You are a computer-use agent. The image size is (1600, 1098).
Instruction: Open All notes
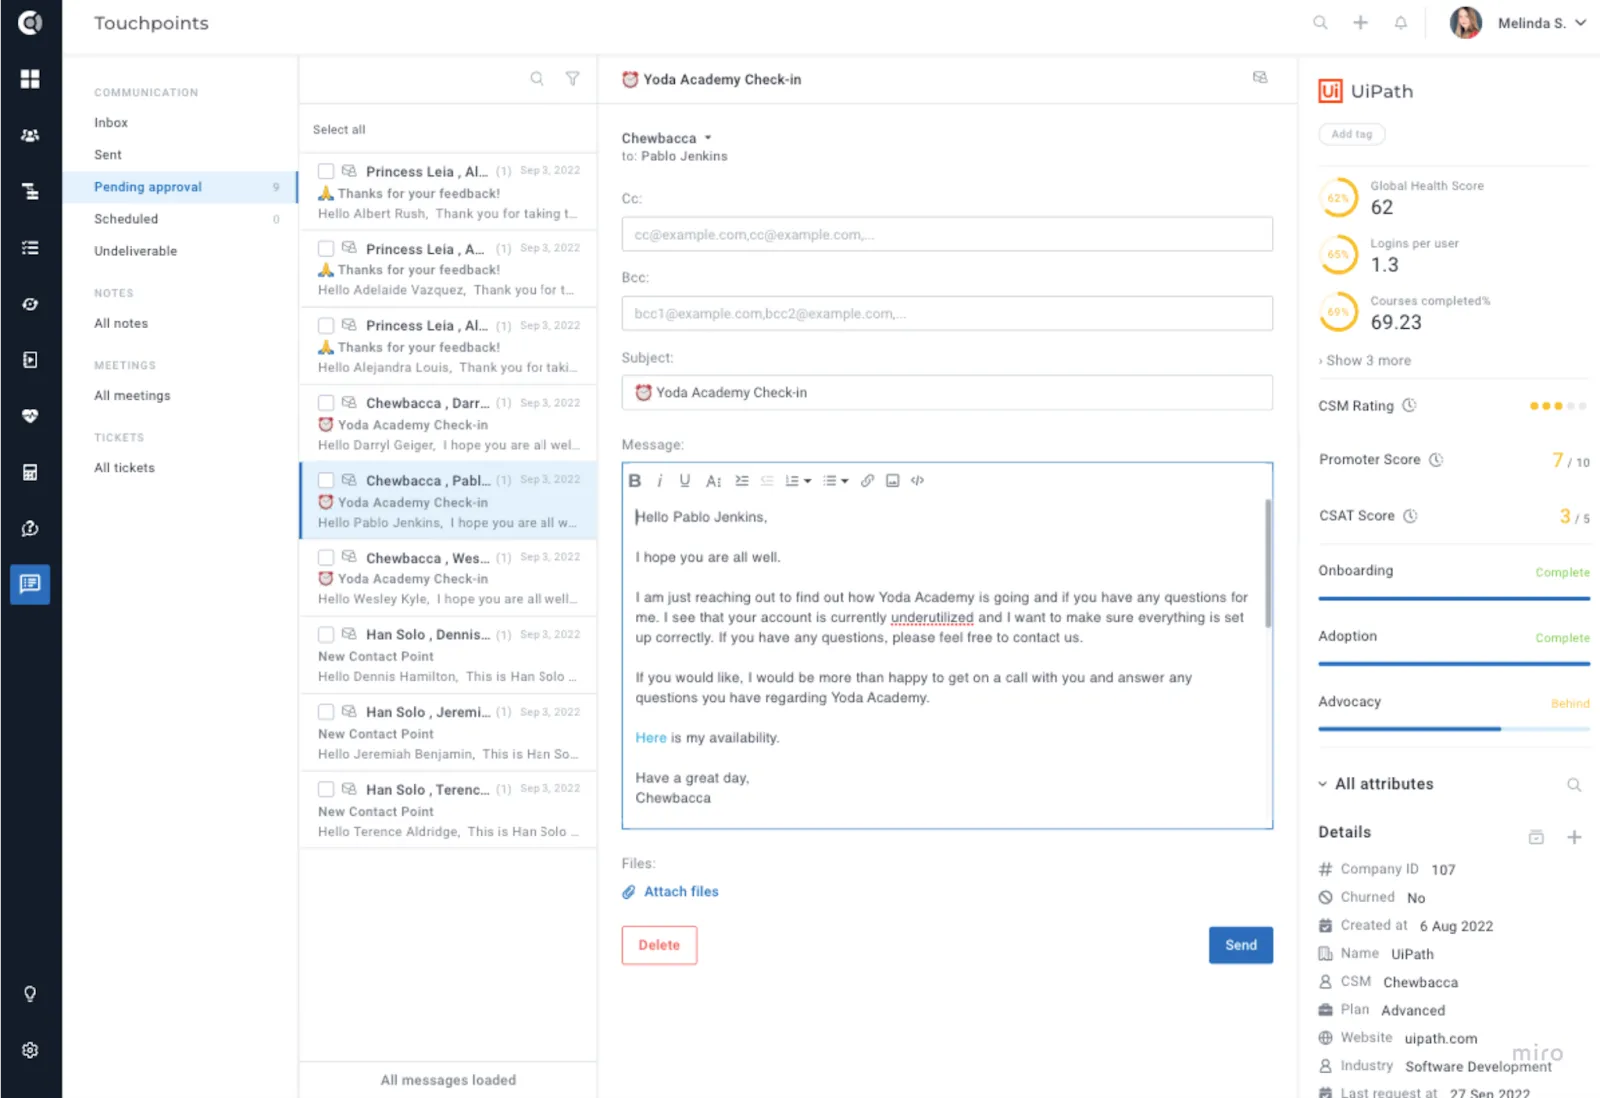(x=121, y=323)
